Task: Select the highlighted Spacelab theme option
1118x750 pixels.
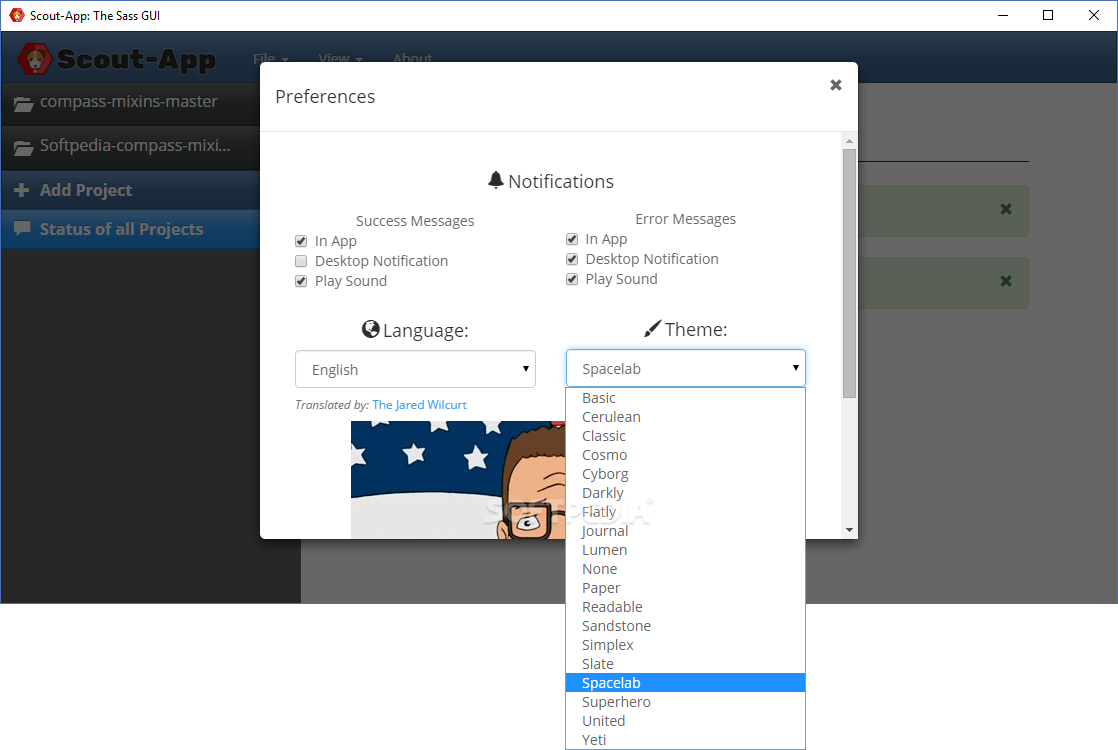Action: tap(685, 683)
